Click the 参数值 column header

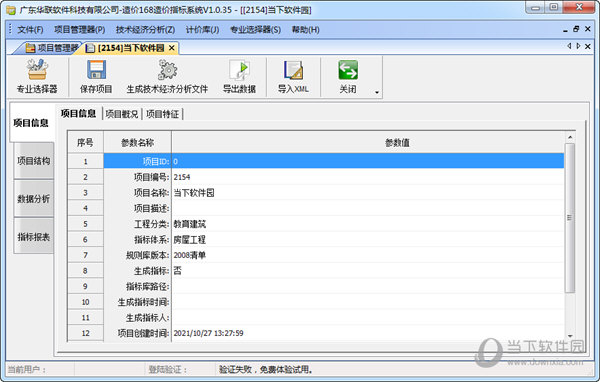coord(397,142)
